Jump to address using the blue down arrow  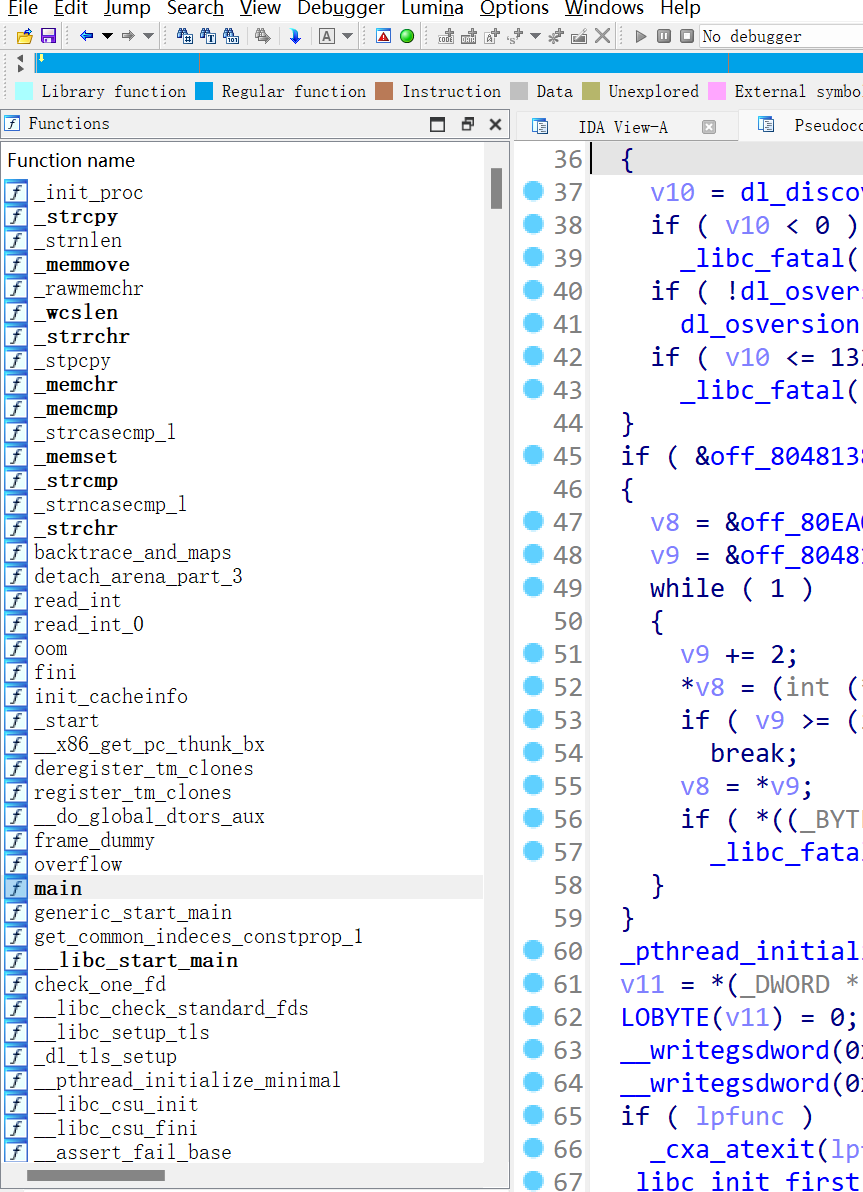tap(295, 36)
